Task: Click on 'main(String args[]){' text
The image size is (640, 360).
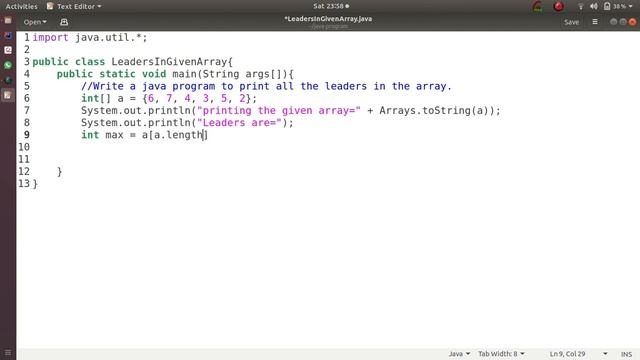Action: [x=233, y=74]
